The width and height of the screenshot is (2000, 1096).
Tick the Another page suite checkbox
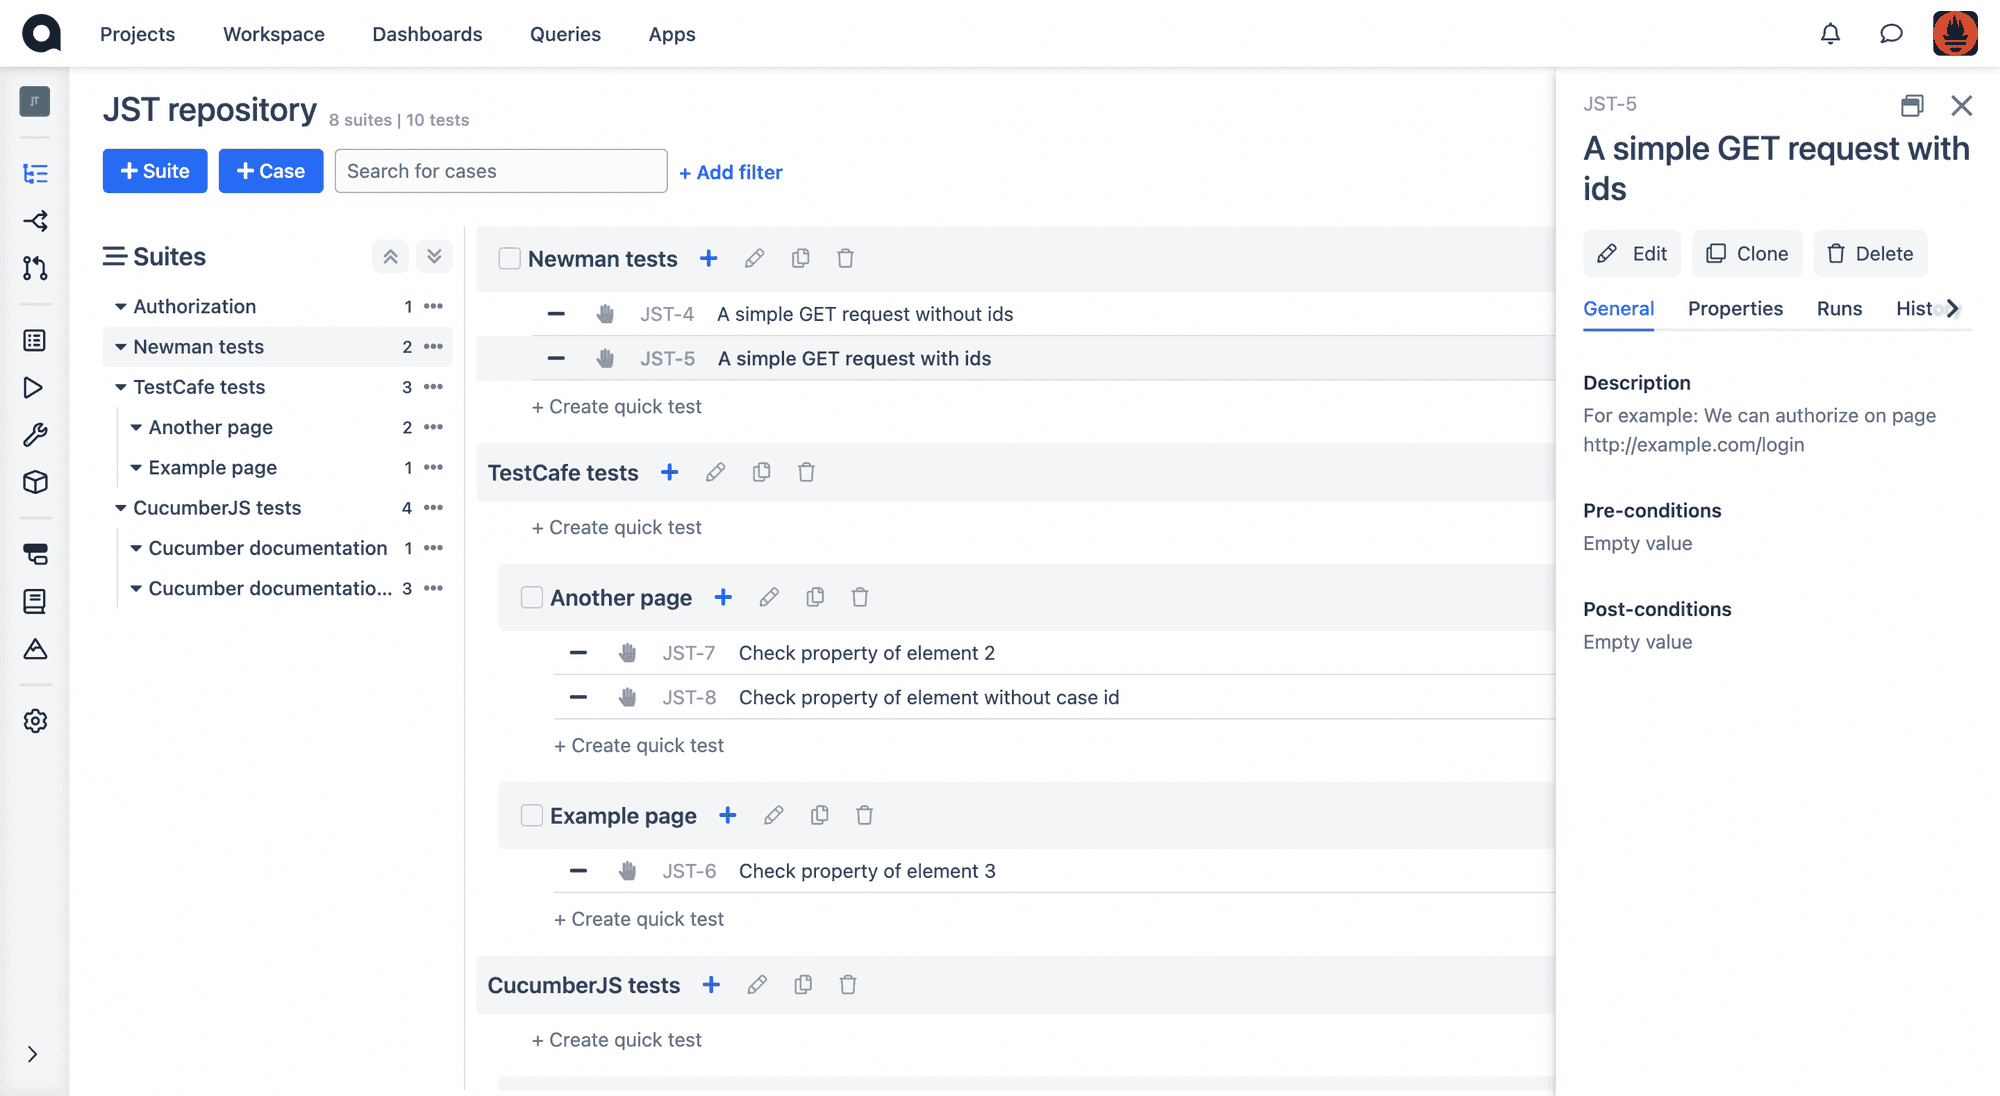532,598
